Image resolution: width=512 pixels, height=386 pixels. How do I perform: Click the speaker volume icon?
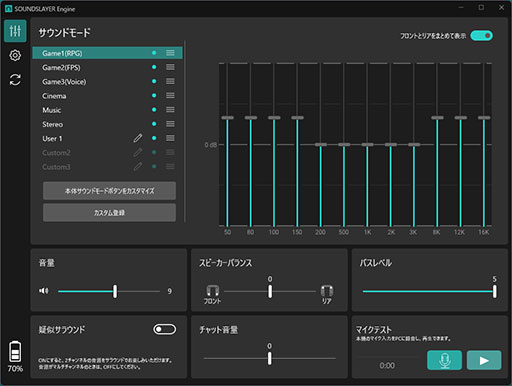[44, 291]
